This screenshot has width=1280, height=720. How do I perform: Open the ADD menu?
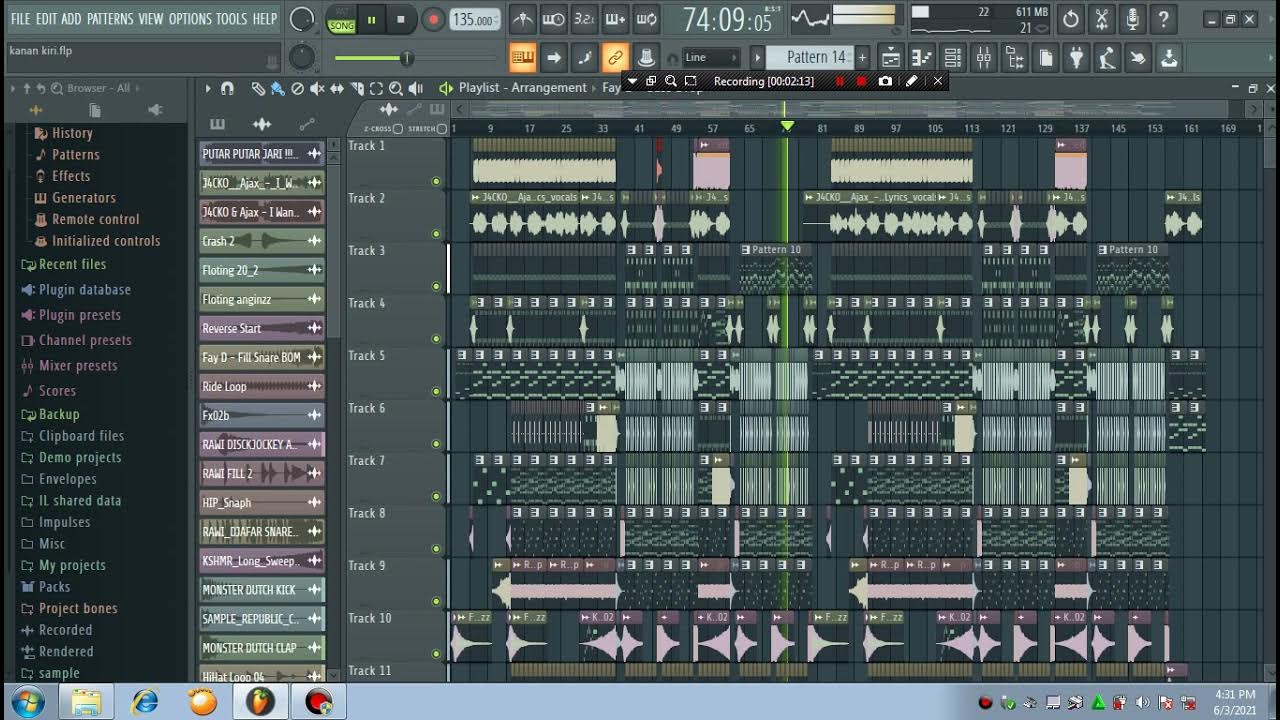(x=71, y=19)
